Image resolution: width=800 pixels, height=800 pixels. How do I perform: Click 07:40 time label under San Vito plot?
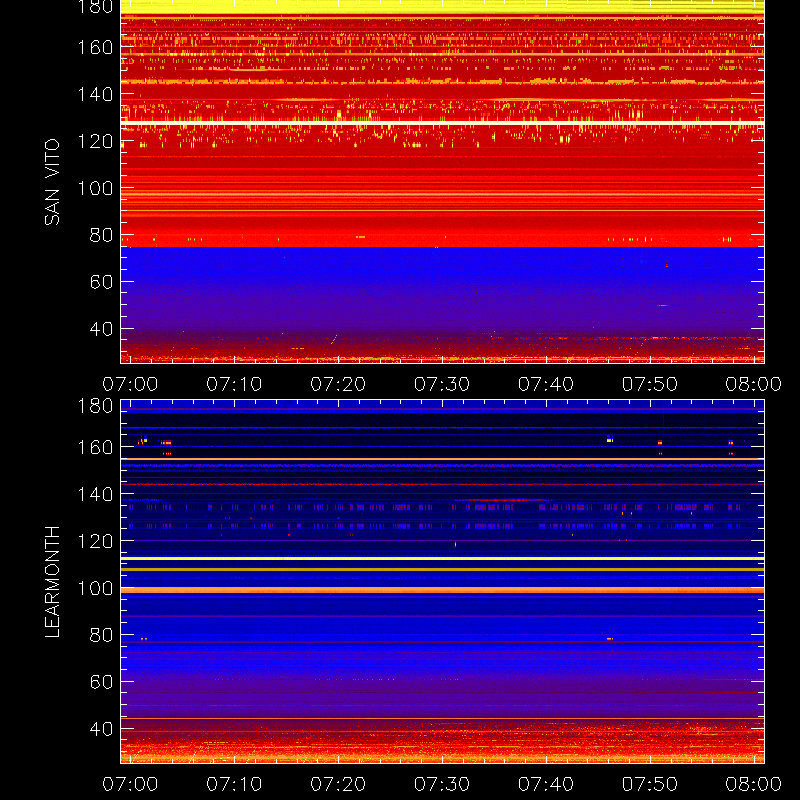(546, 384)
